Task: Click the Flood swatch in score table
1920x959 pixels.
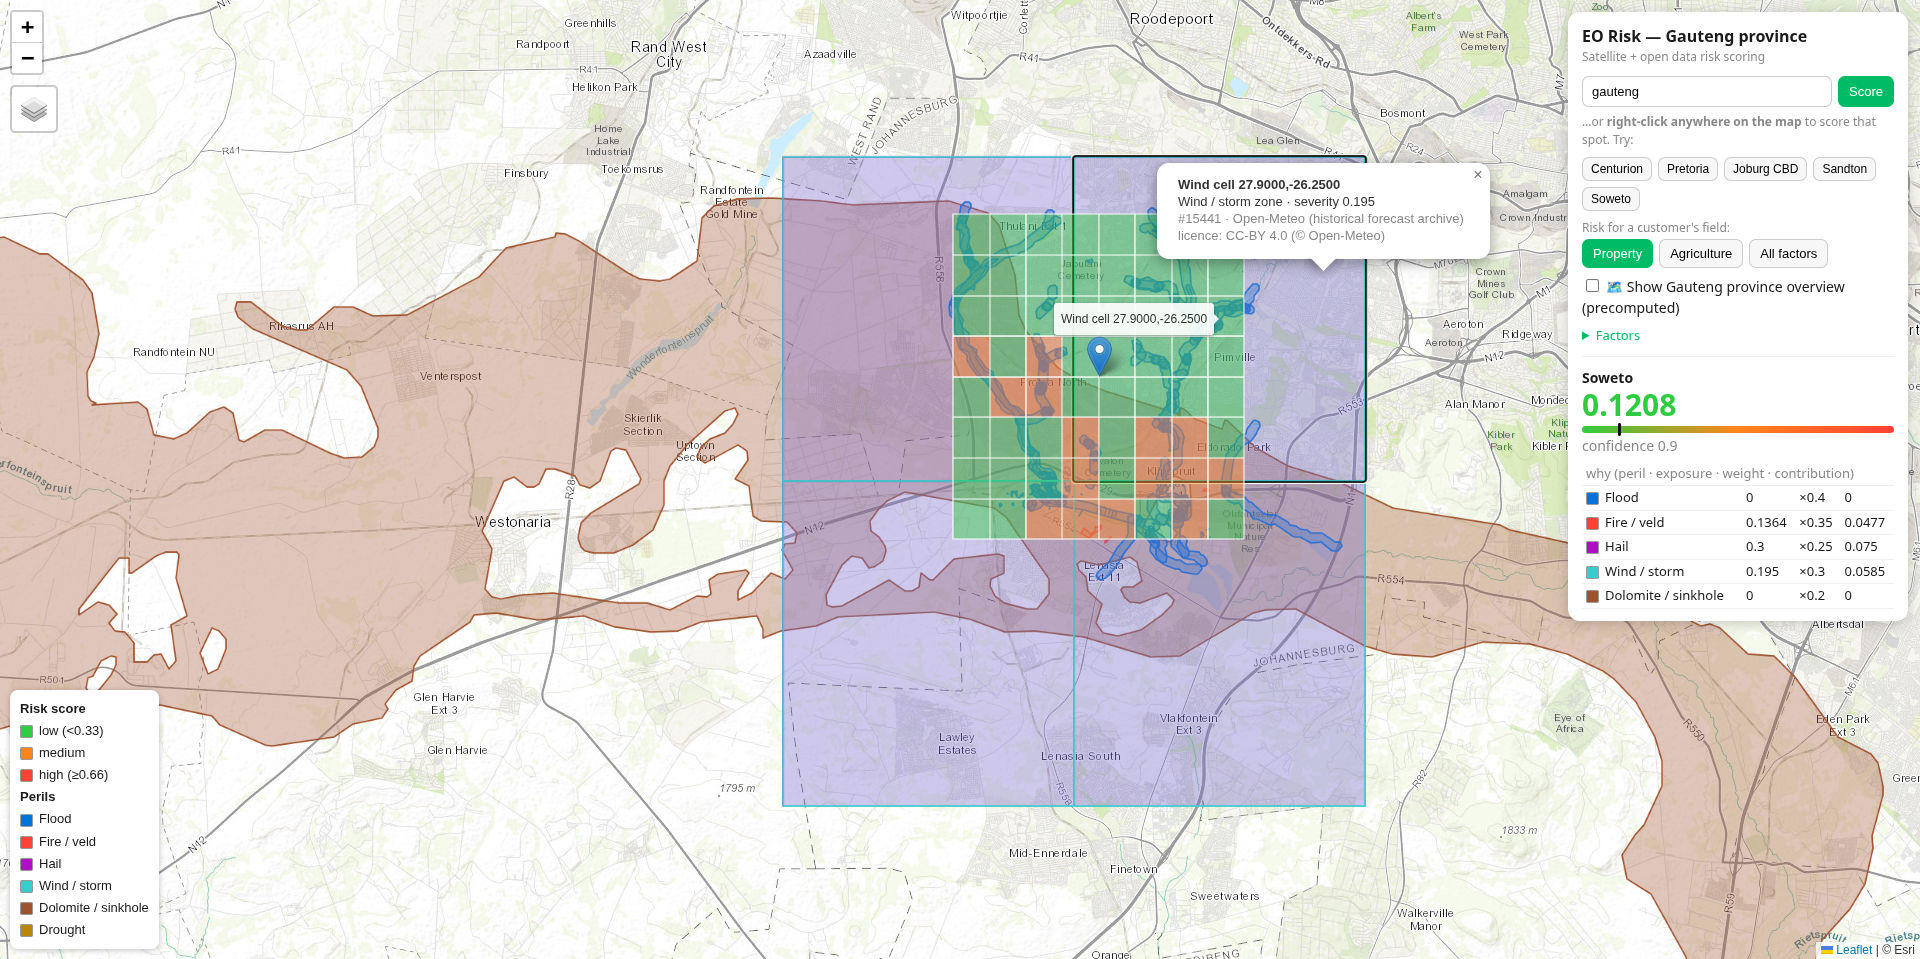Action: (1592, 498)
